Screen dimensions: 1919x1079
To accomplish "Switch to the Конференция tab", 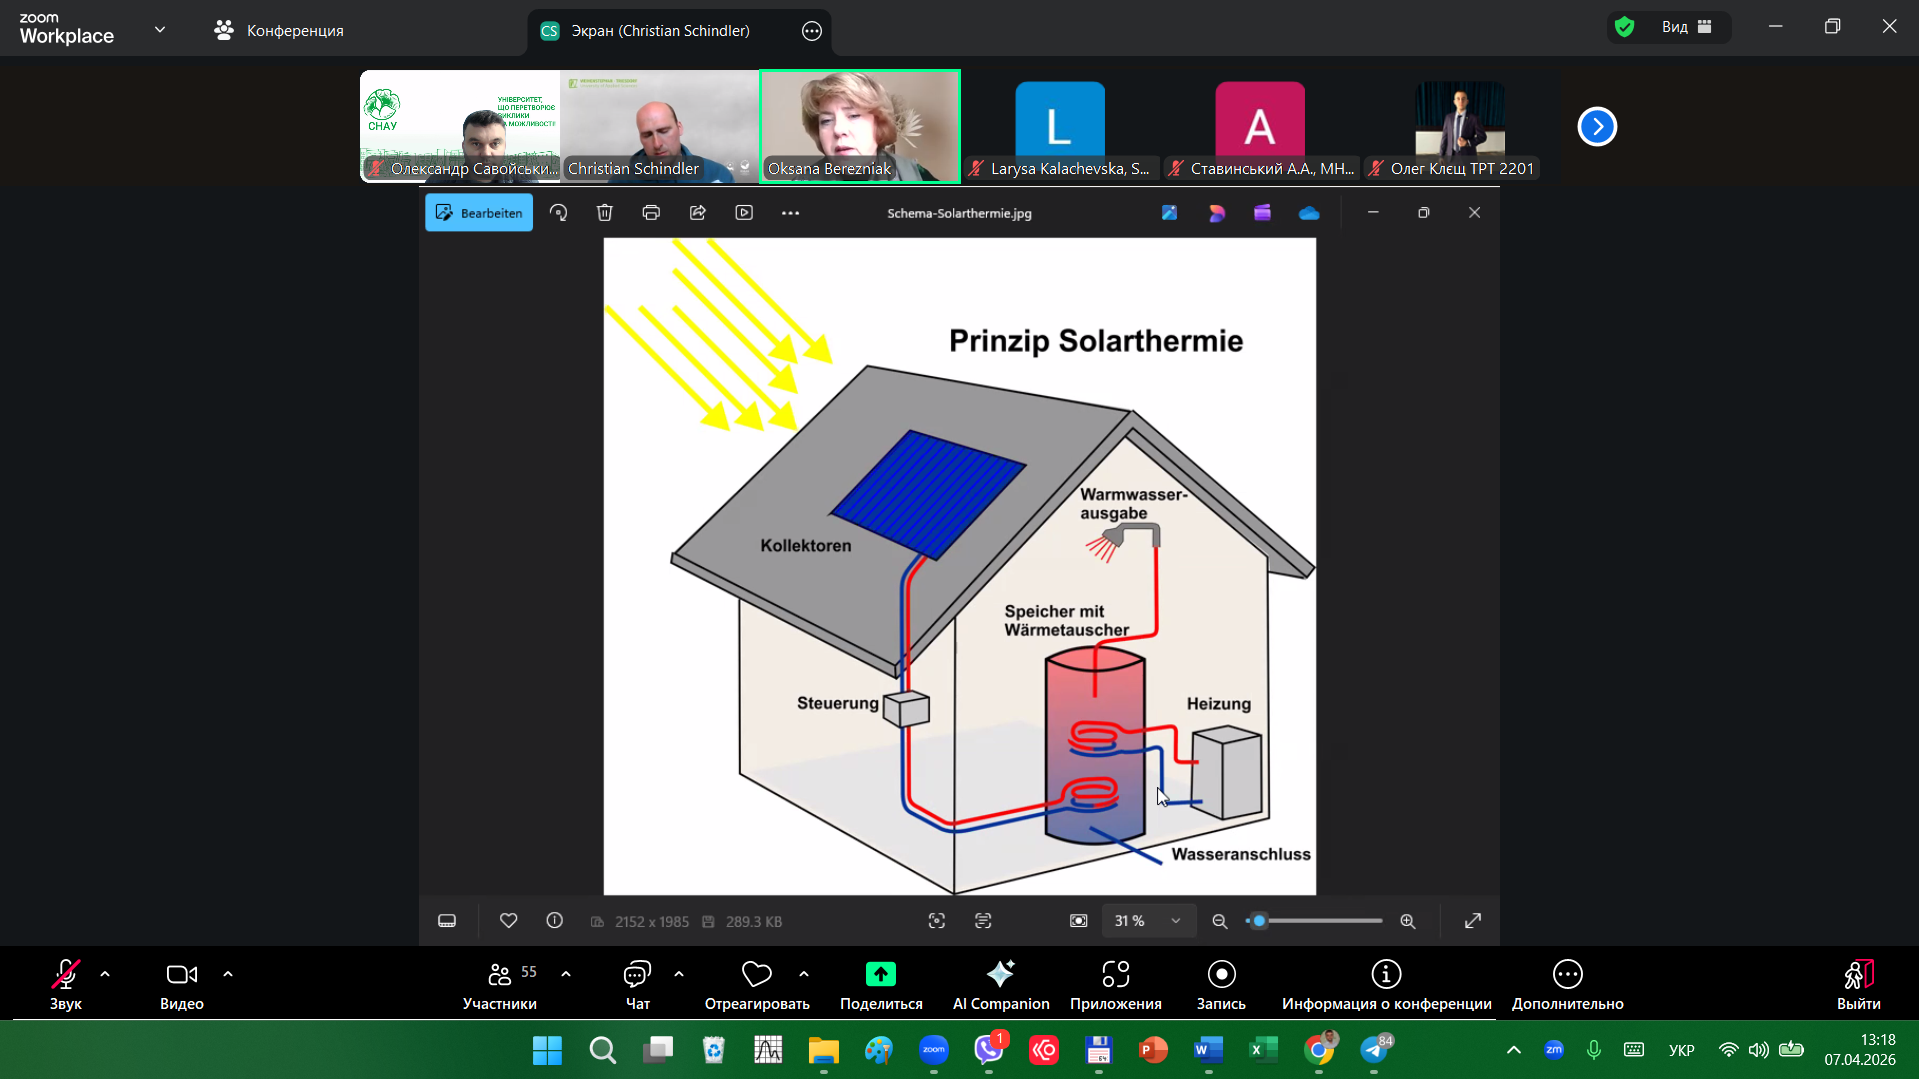I will pyautogui.click(x=279, y=31).
